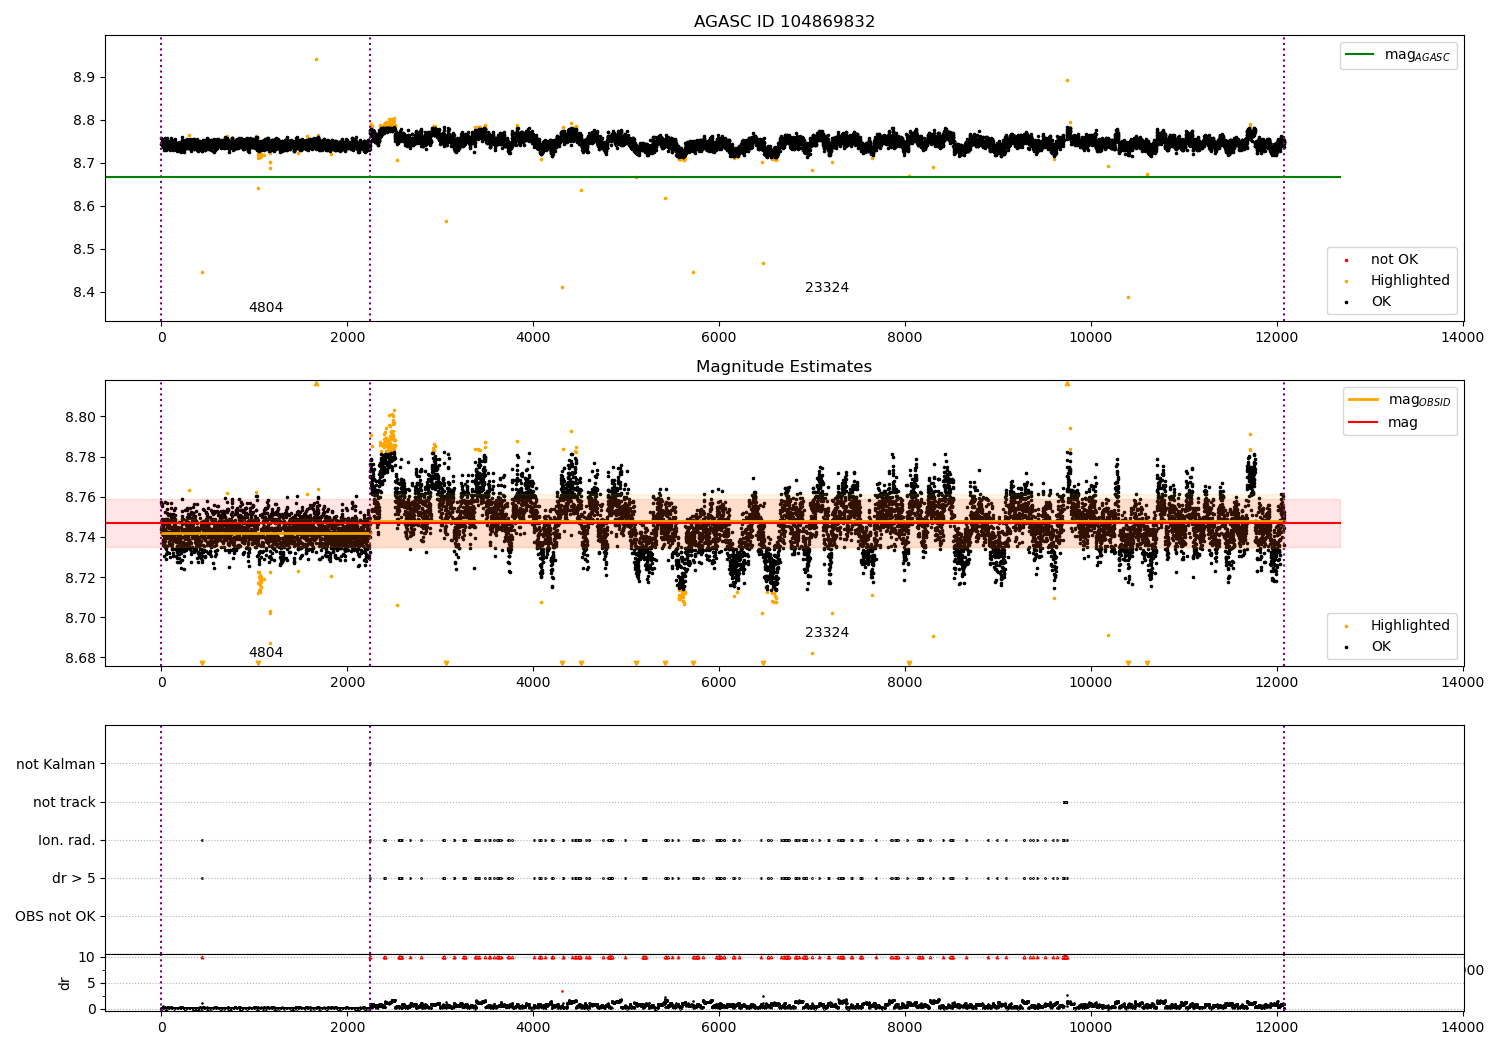Screen dimensions: 1500x1050
Task: Click the '10' tick on the dr axis
Action: click(x=87, y=957)
